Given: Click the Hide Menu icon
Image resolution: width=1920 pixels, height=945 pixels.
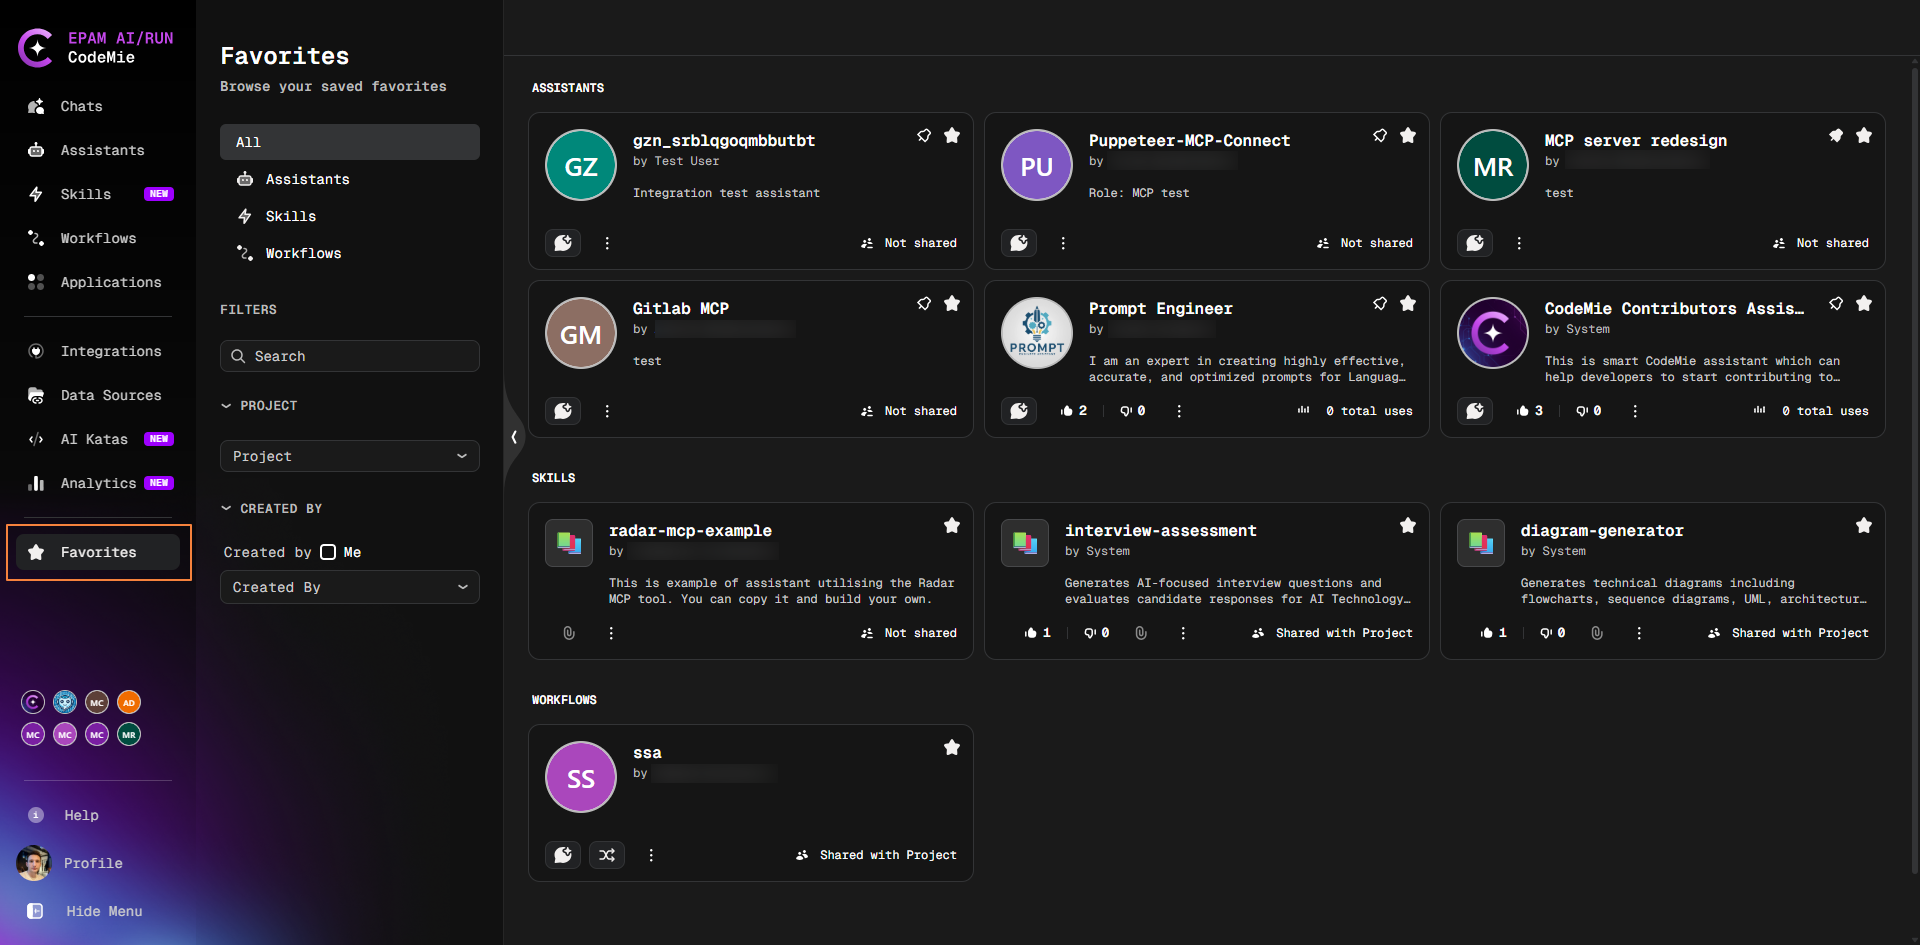Looking at the screenshot, I should coord(35,911).
